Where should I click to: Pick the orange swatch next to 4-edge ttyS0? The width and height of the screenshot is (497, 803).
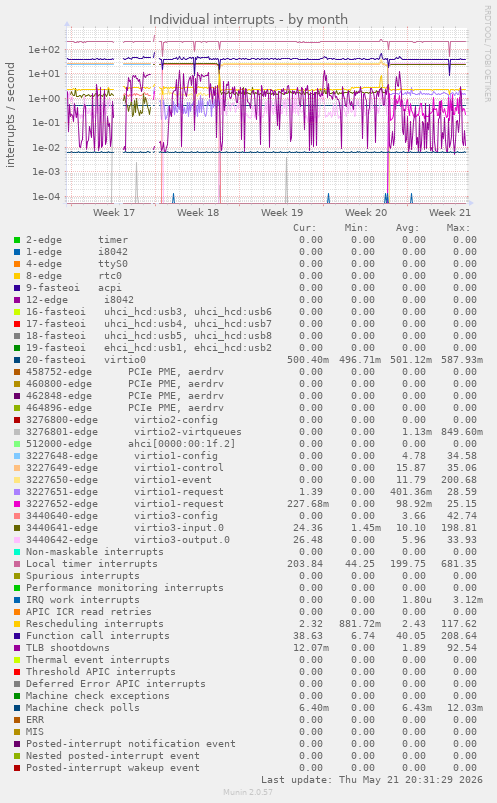coord(17,264)
